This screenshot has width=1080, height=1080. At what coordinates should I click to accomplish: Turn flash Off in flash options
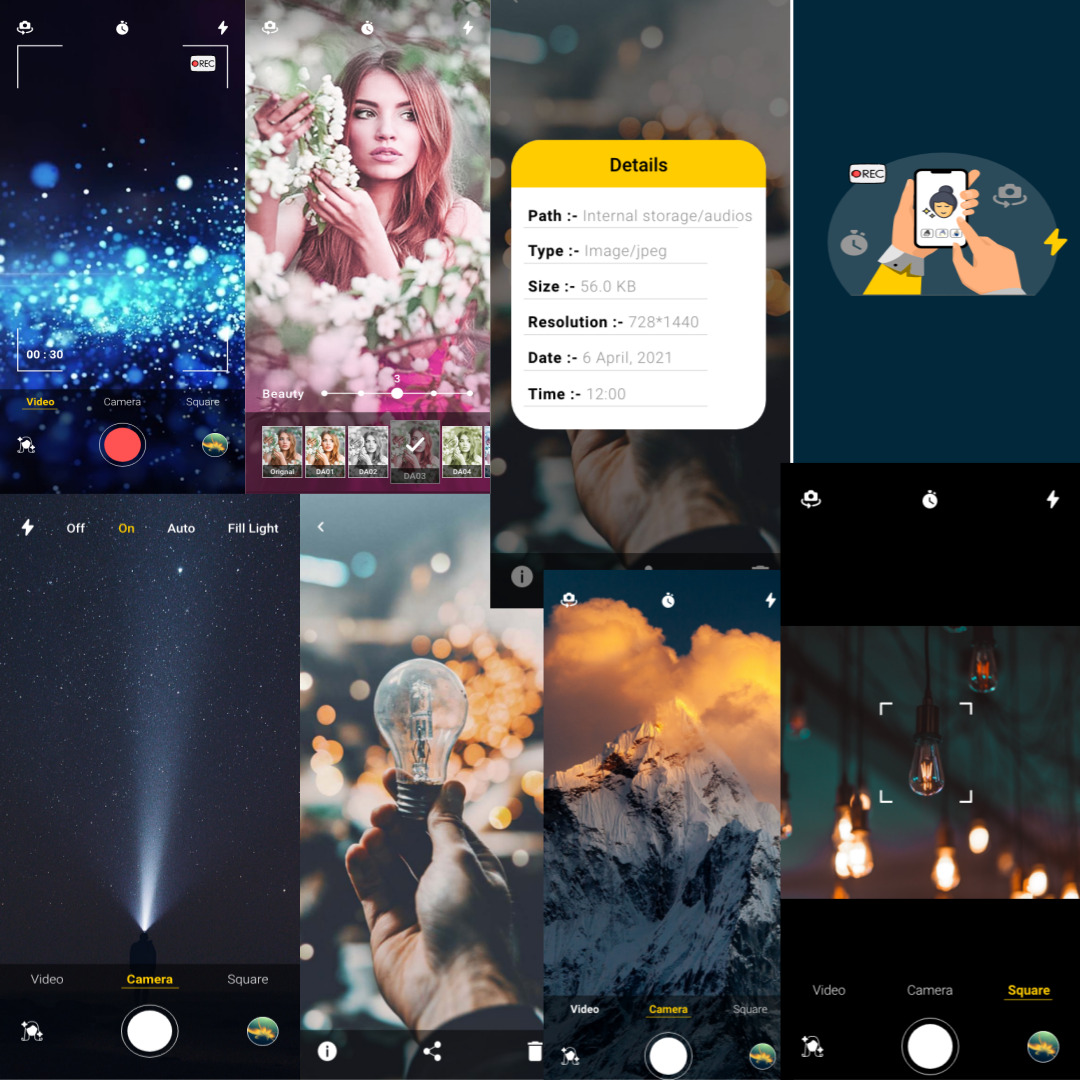76,528
